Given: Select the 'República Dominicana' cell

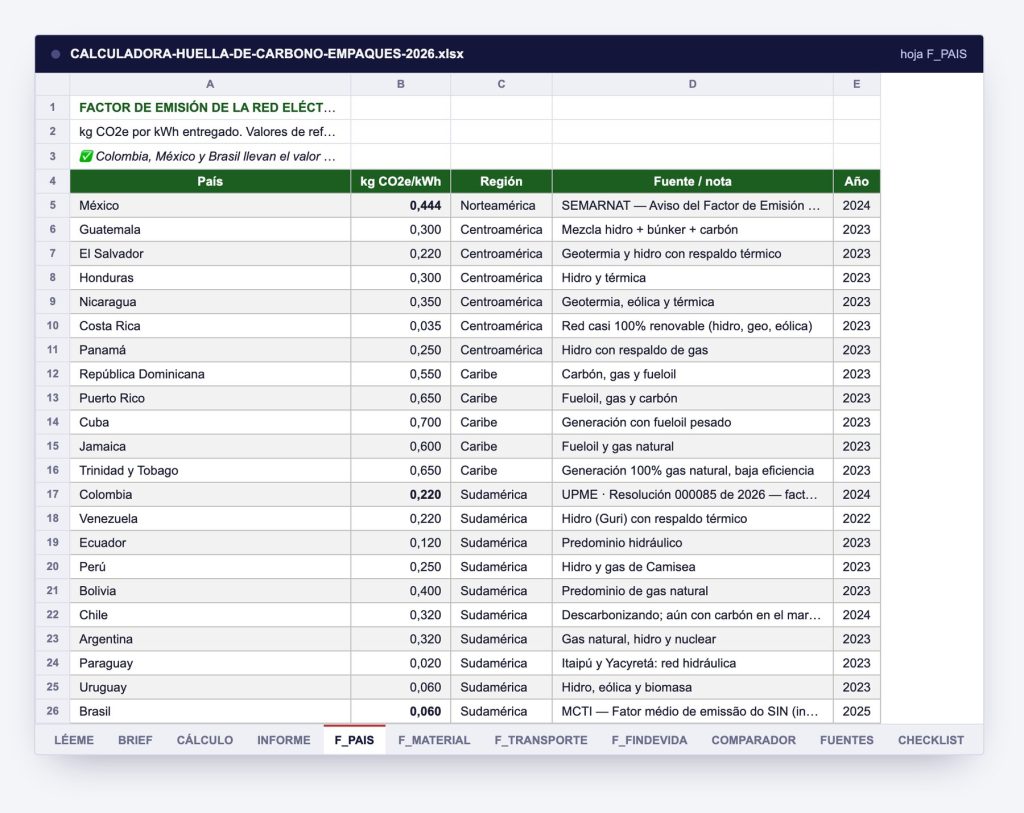Looking at the screenshot, I should tap(210, 374).
